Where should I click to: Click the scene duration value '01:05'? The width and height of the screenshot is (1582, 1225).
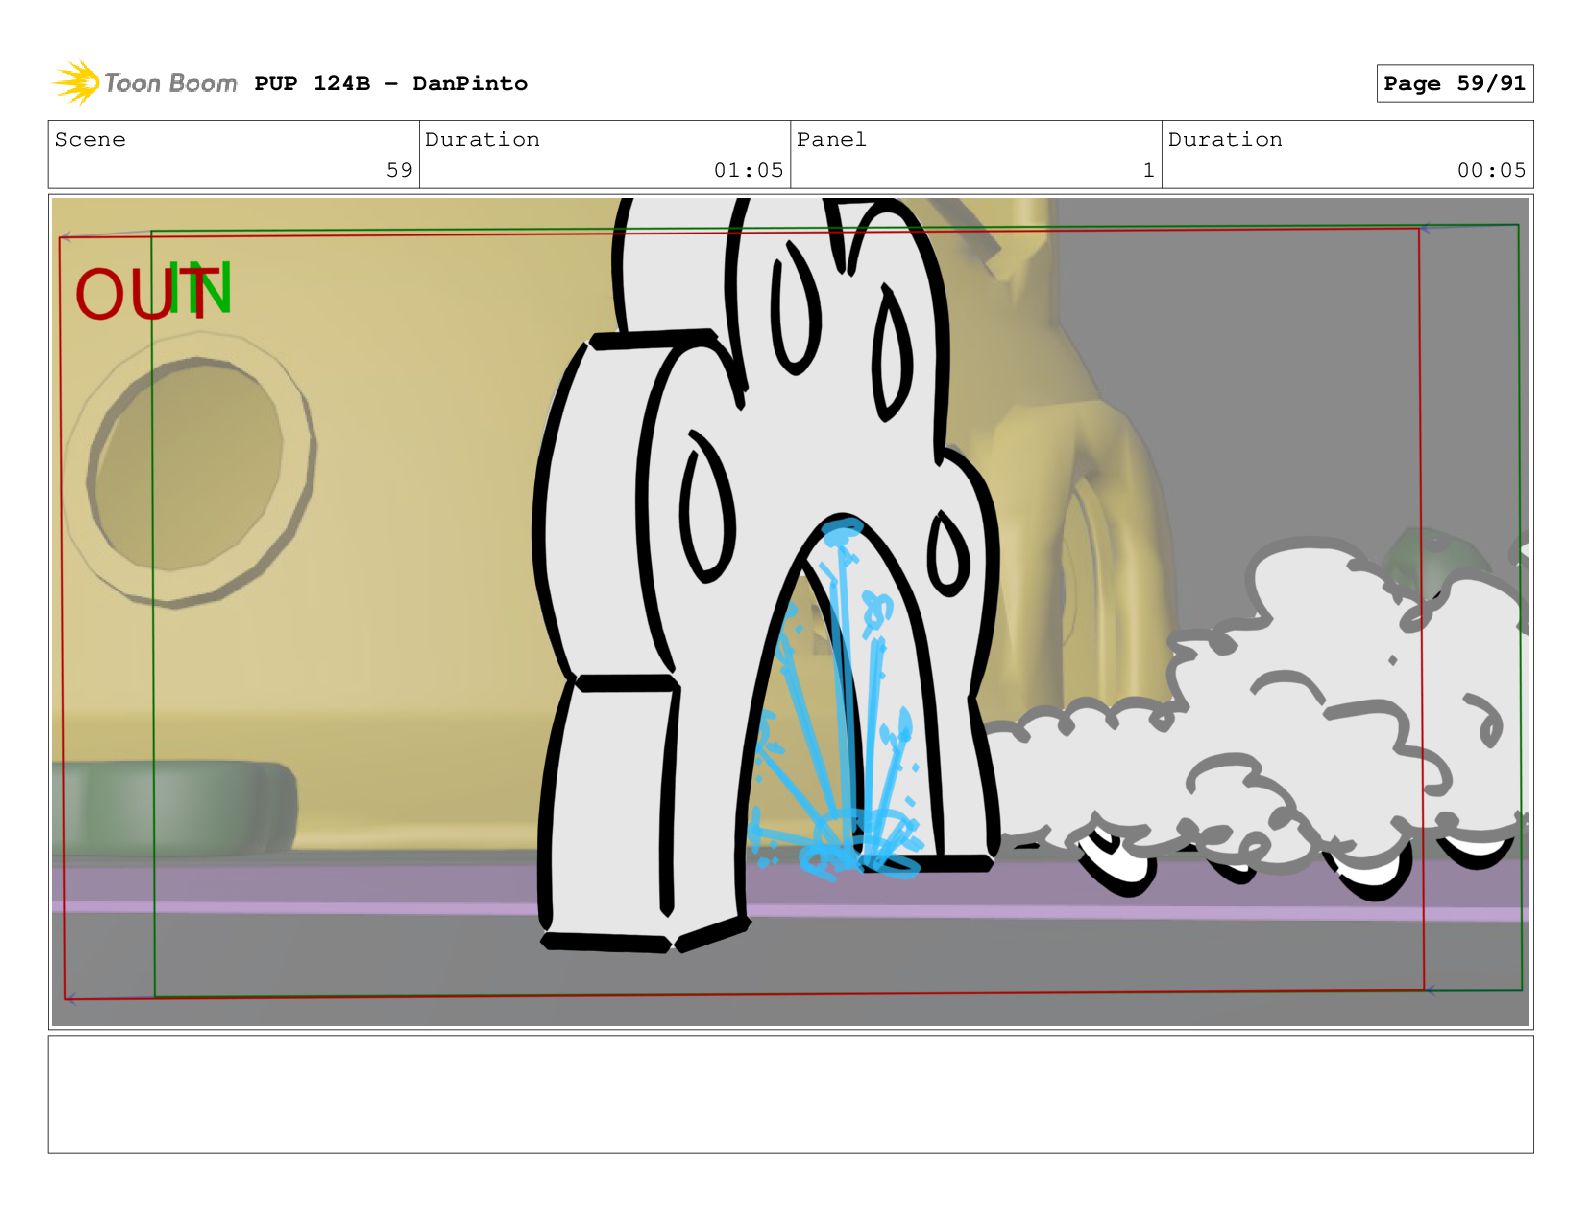748,170
